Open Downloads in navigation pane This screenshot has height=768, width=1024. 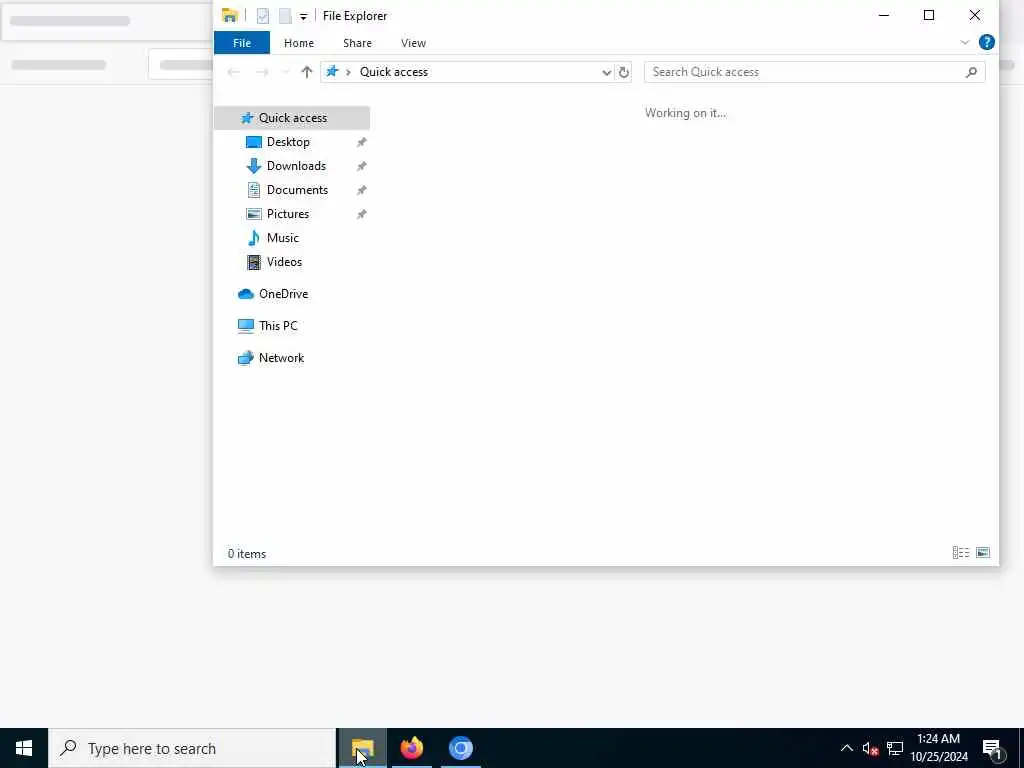point(296,166)
